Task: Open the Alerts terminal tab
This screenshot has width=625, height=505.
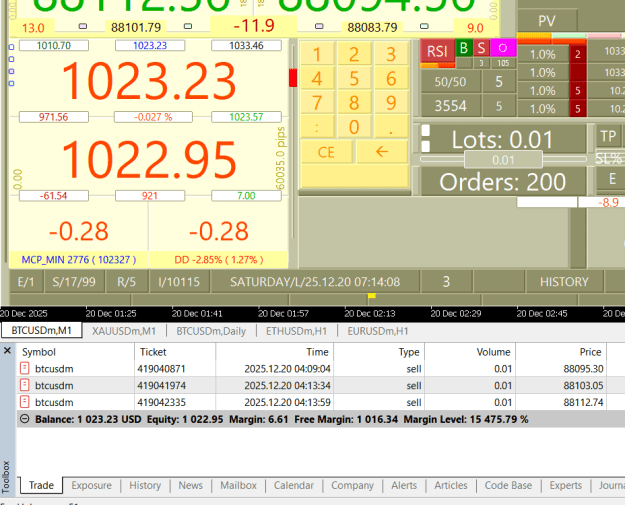Action: tap(404, 485)
